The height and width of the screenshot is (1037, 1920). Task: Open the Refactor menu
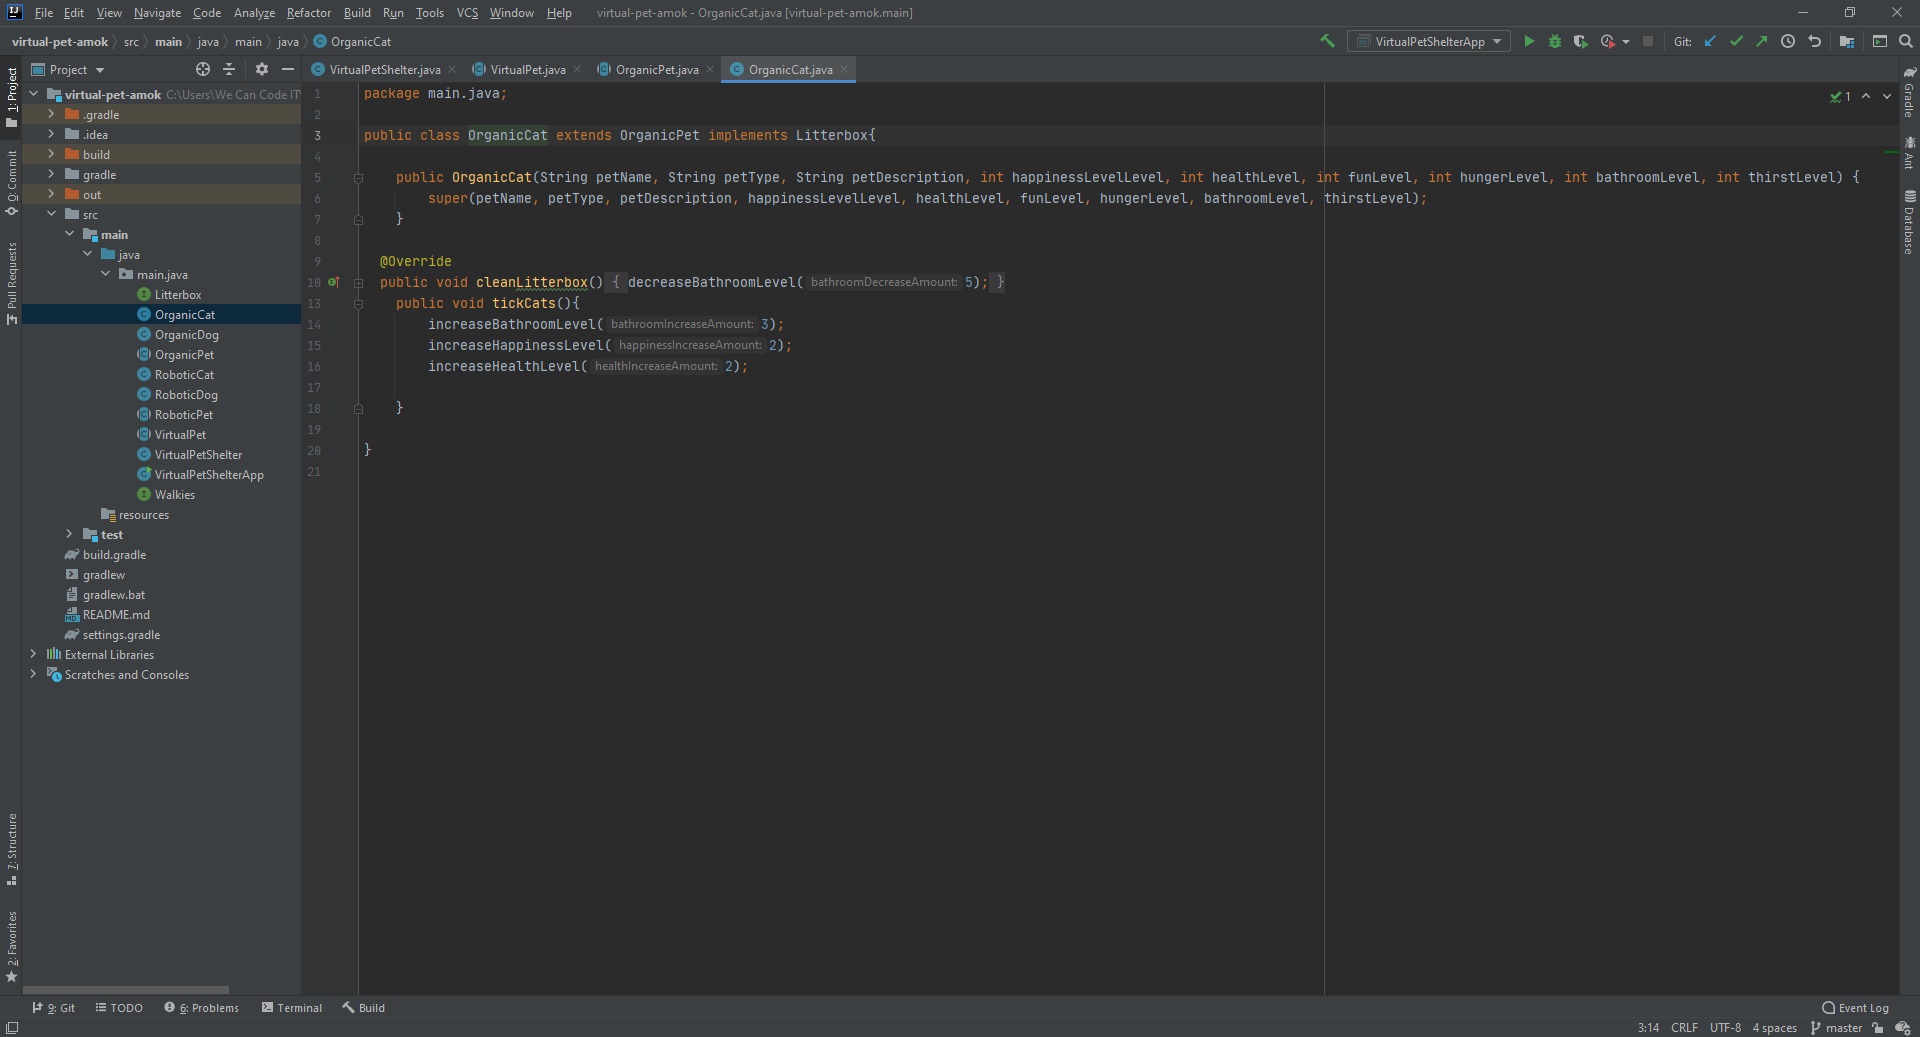pos(308,13)
